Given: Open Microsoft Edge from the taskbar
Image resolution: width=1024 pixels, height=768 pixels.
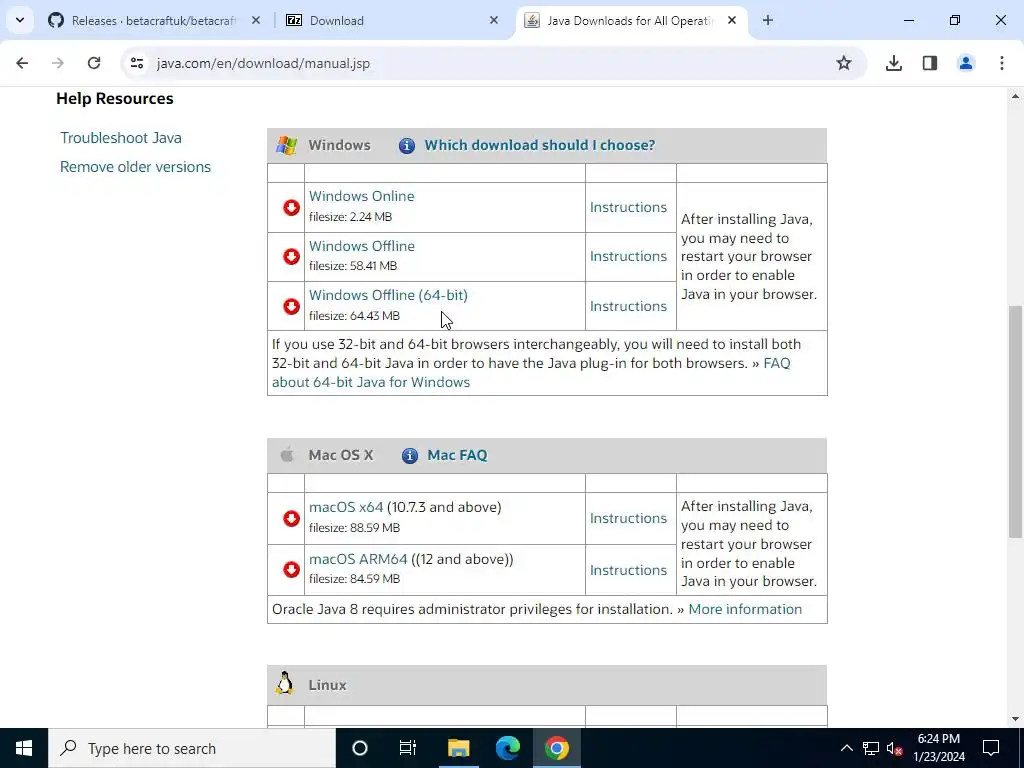Looking at the screenshot, I should pos(507,748).
